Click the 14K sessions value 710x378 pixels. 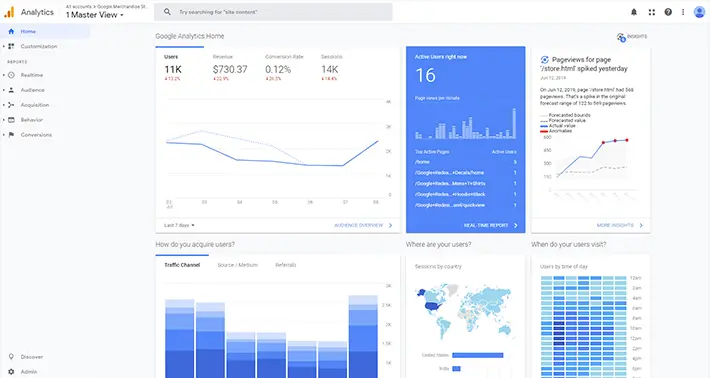[330, 70]
